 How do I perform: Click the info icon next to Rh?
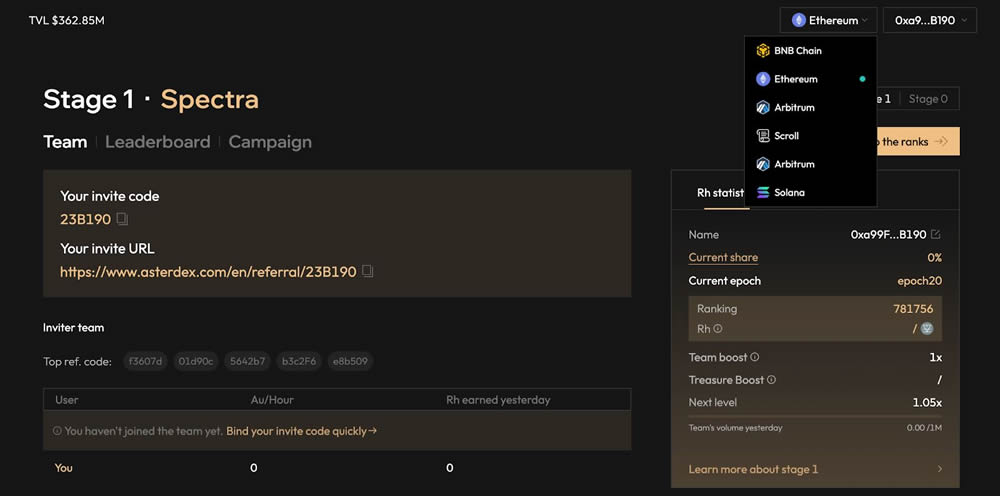point(718,329)
